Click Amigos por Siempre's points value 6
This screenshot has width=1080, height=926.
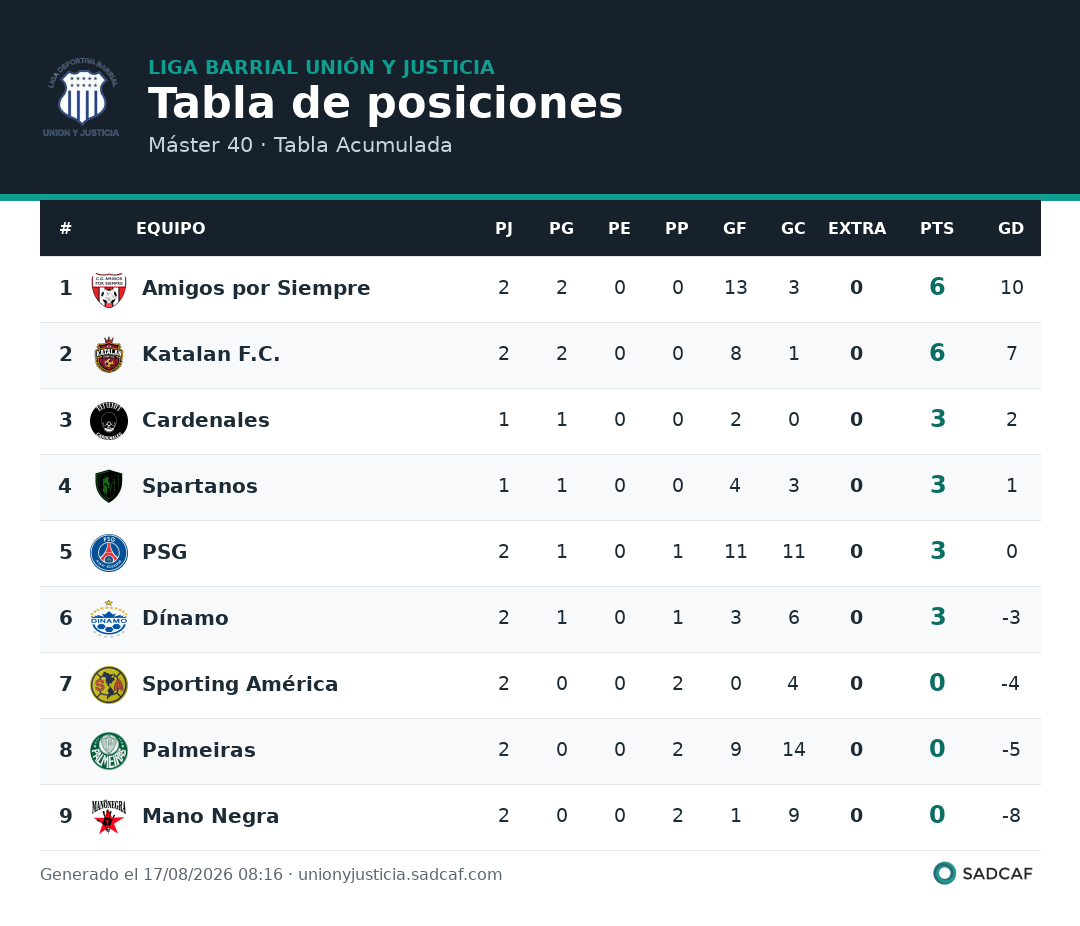click(x=937, y=287)
